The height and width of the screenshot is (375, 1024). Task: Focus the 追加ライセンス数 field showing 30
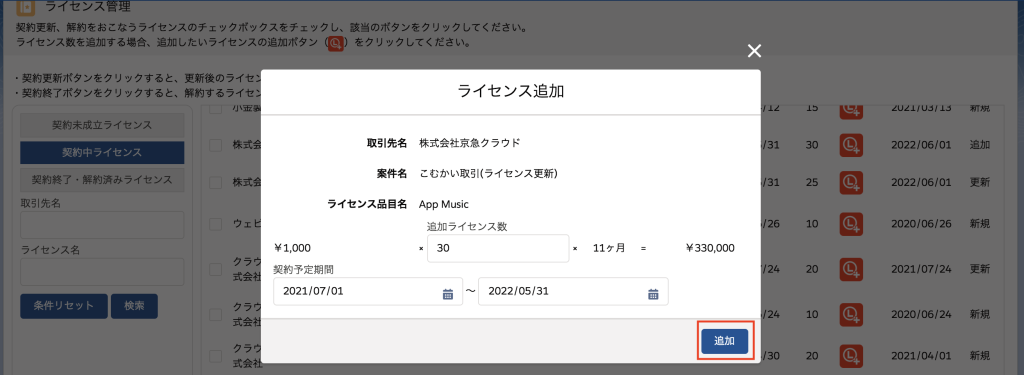tap(498, 248)
